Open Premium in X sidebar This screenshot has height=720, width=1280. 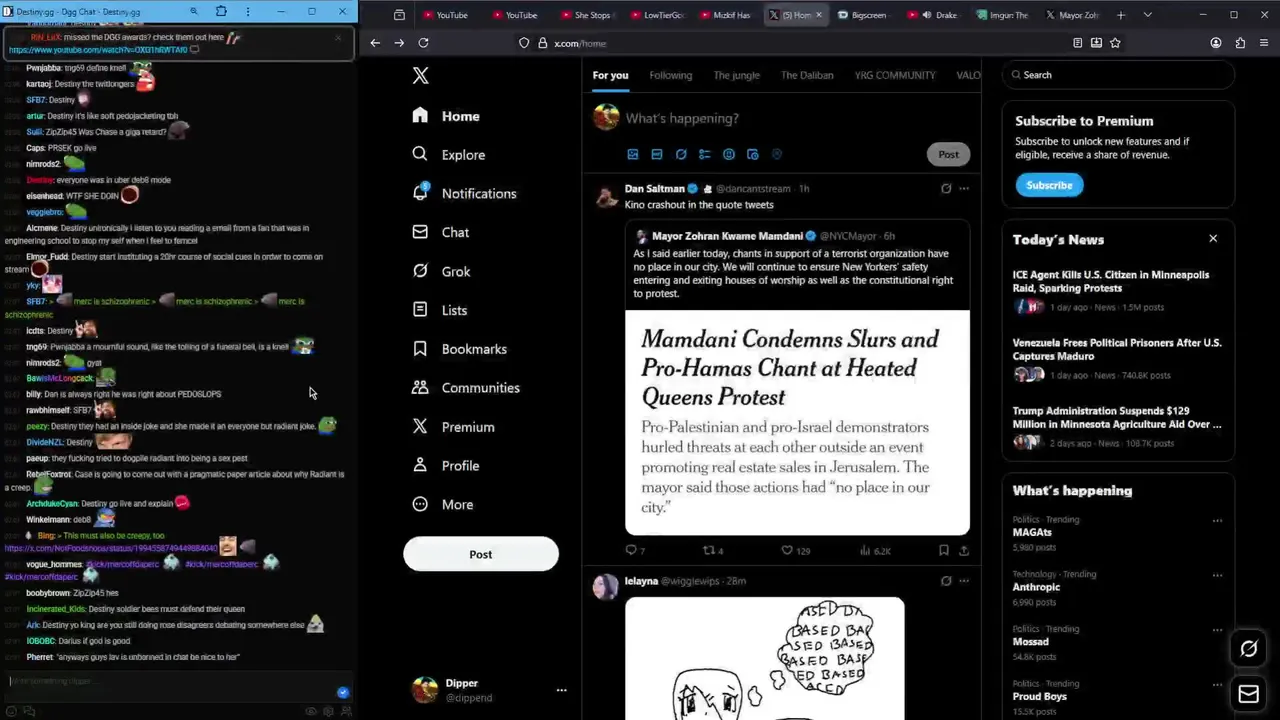point(453,427)
